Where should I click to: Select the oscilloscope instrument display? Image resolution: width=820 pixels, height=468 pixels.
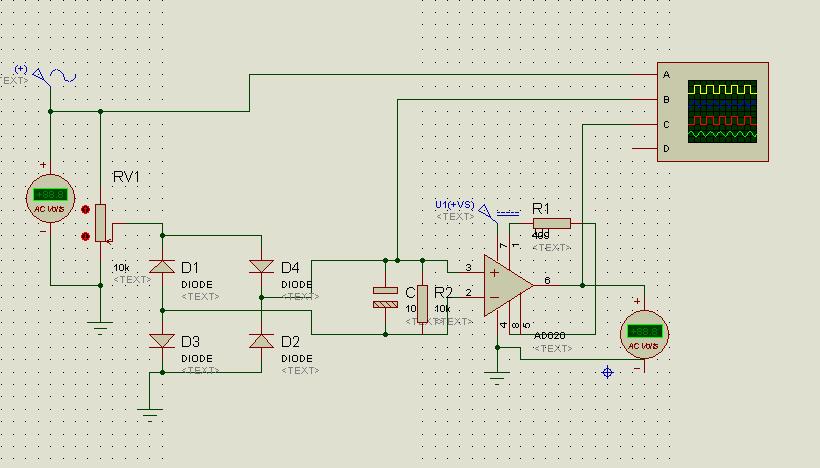(722, 111)
